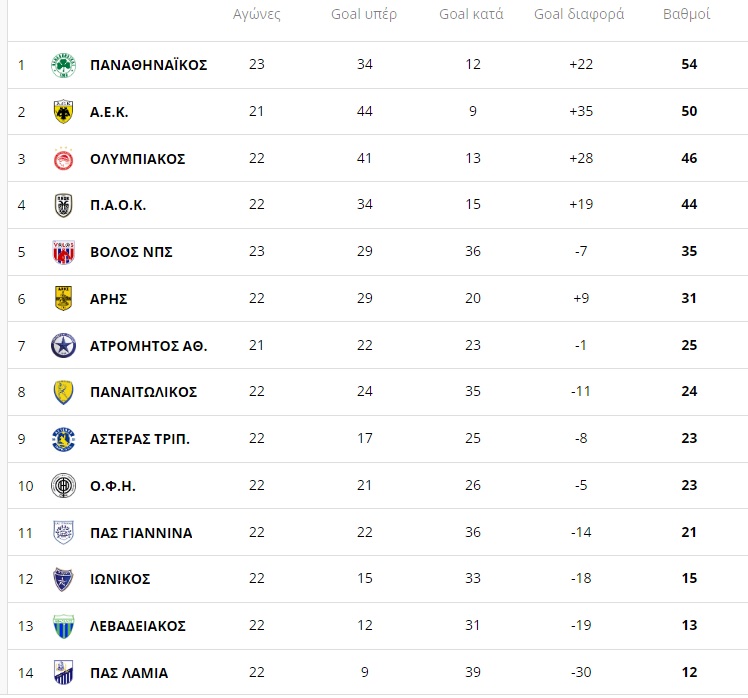The width and height of the screenshot is (748, 698).
Task: Click the Olympiakos red round emblem
Action: click(63, 158)
